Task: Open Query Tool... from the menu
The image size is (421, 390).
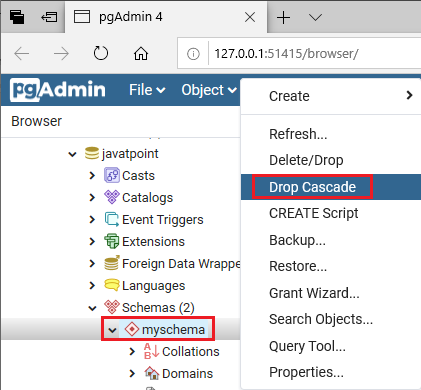Action: pyautogui.click(x=331, y=346)
